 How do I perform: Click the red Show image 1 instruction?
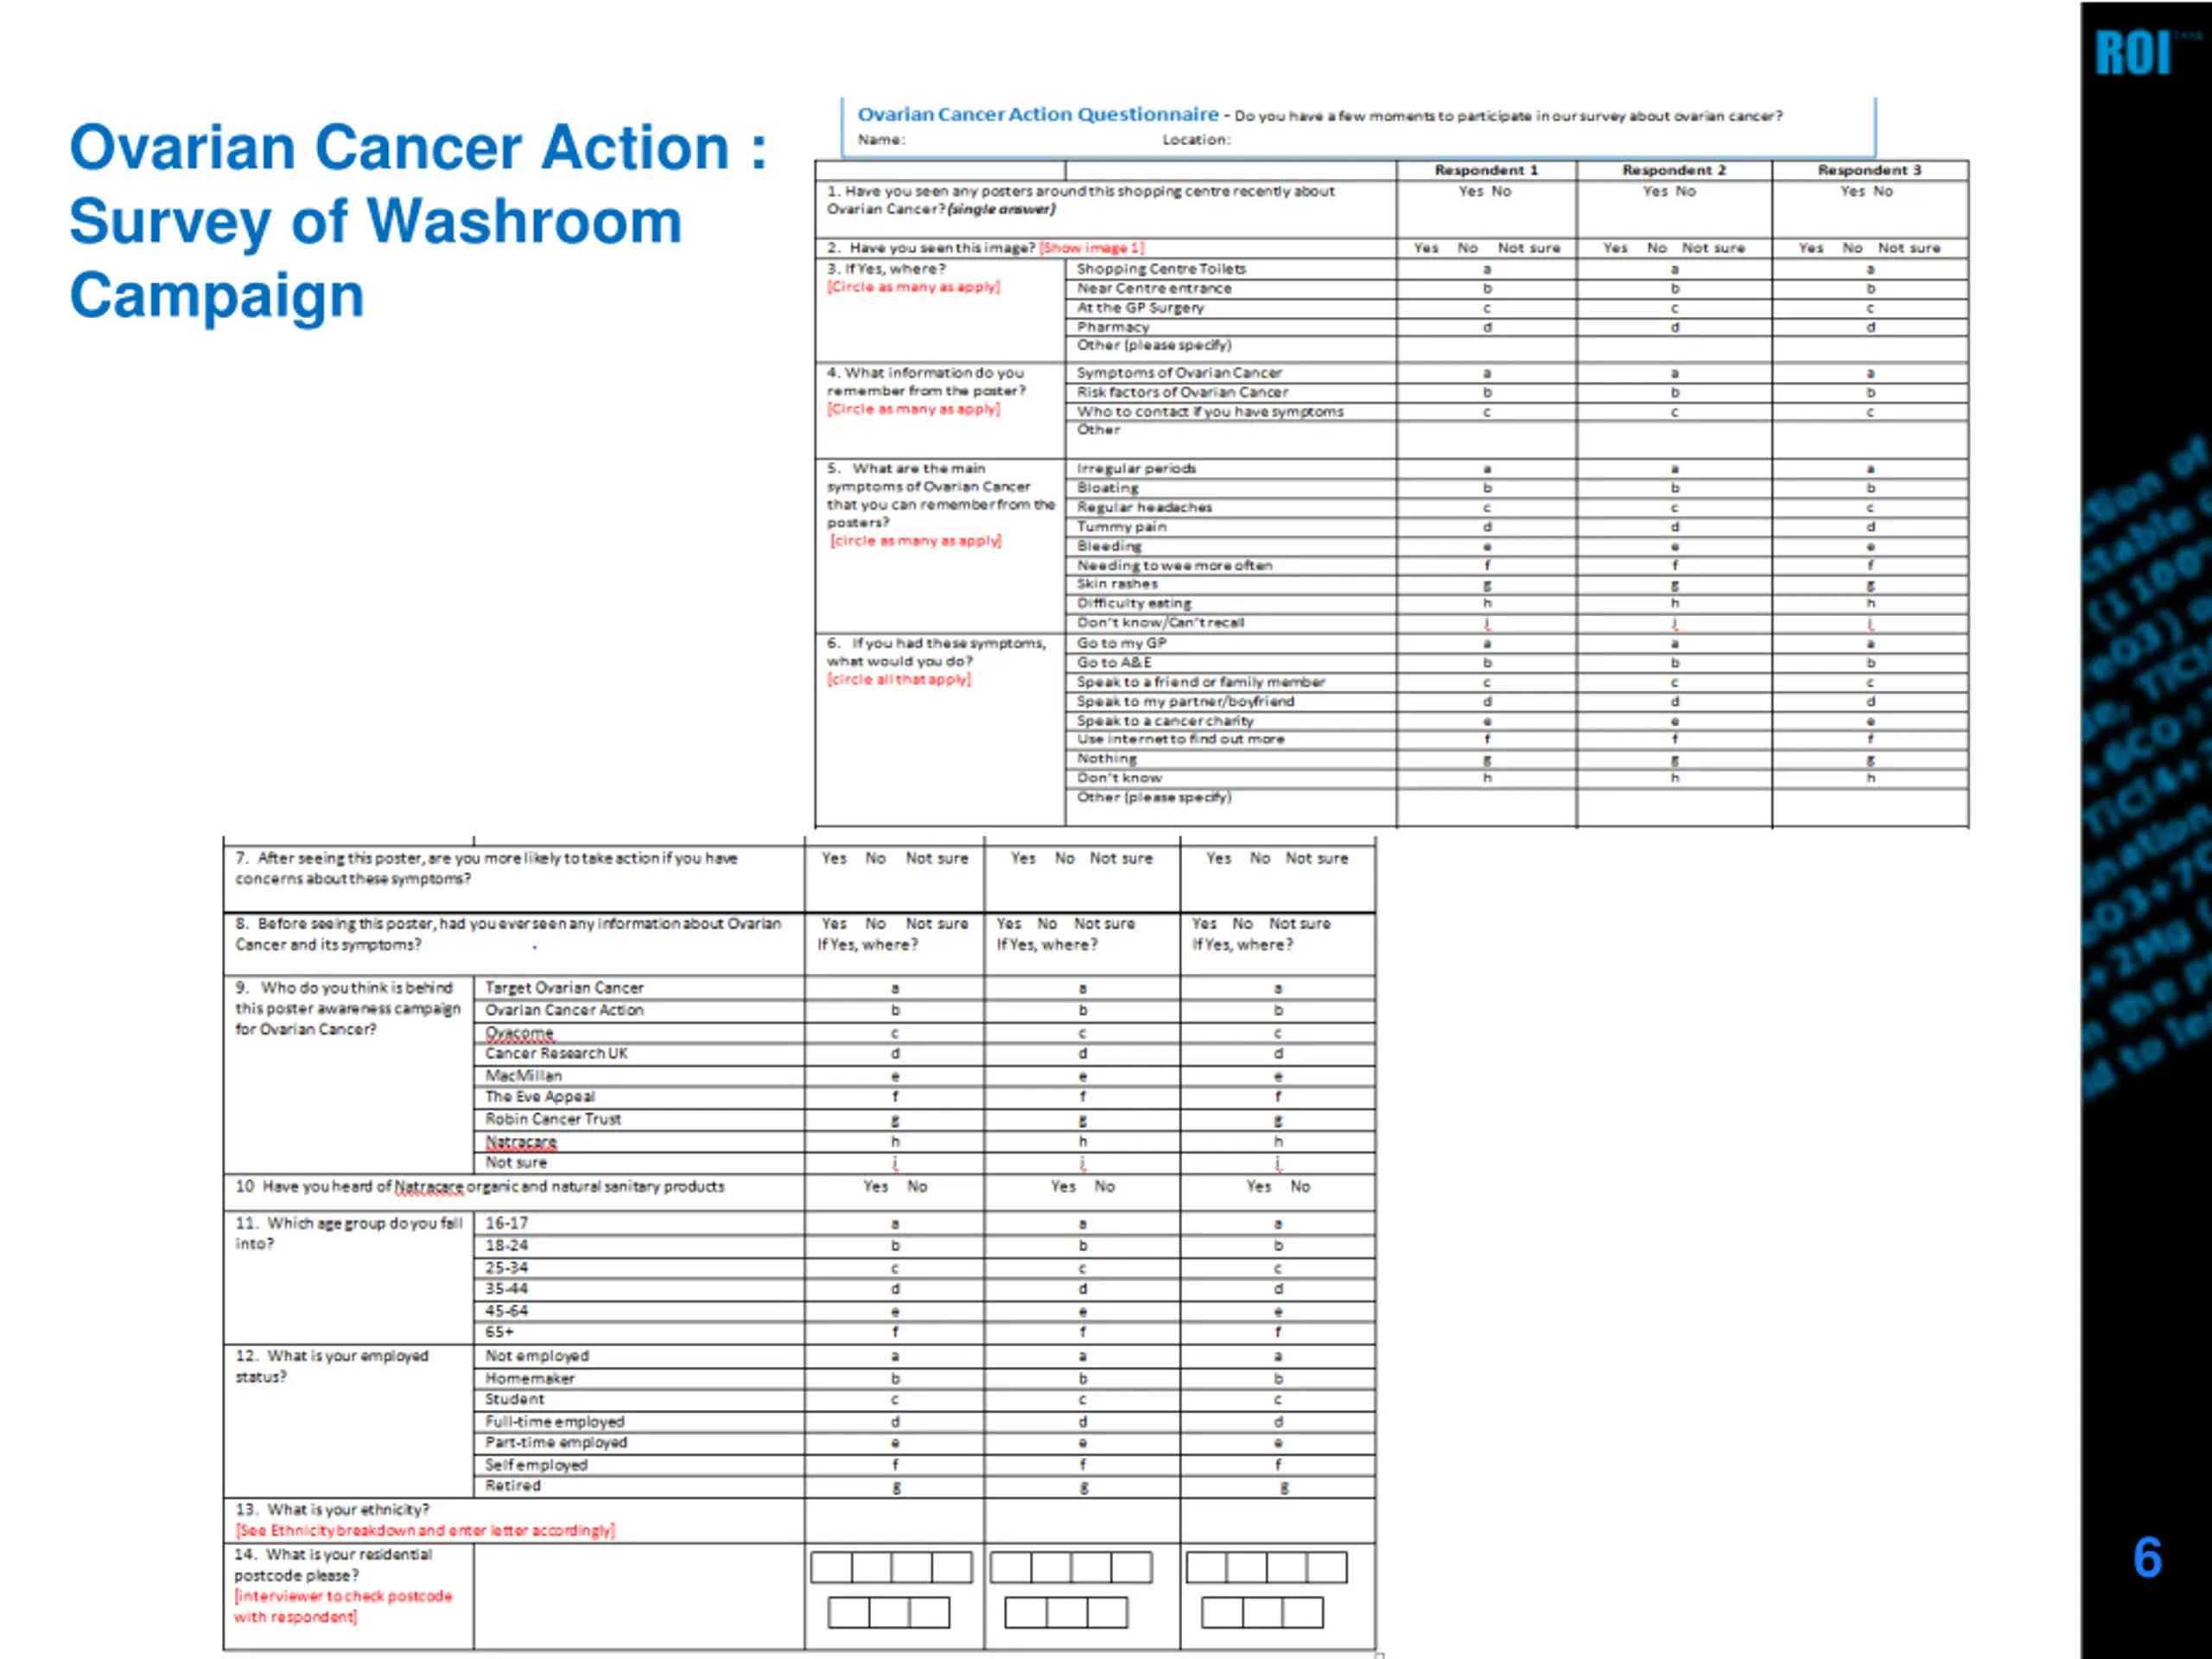coord(1091,248)
